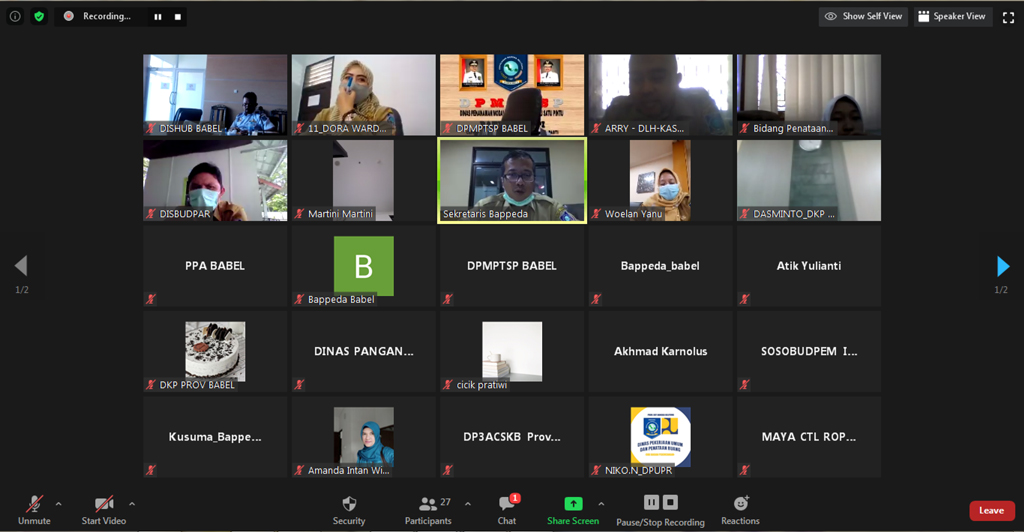
Task: Click the green Share Screen button
Action: click(x=573, y=509)
